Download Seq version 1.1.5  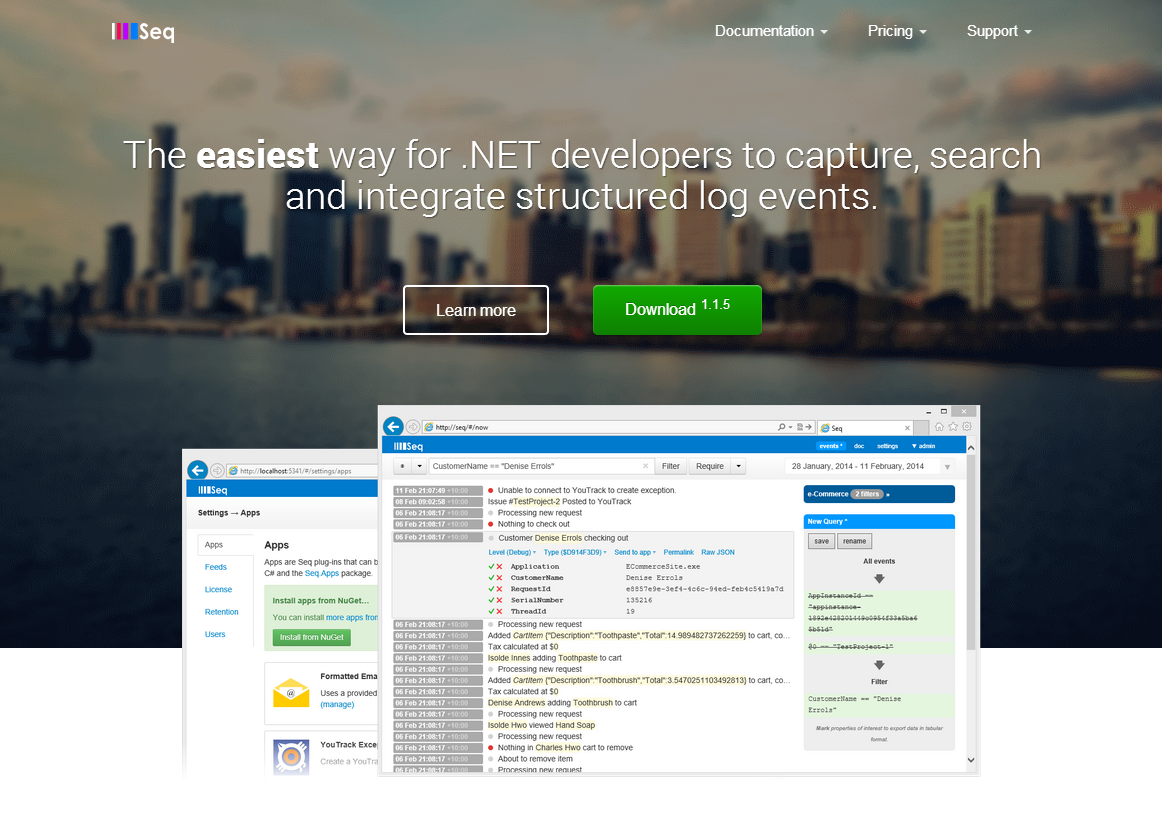point(677,310)
